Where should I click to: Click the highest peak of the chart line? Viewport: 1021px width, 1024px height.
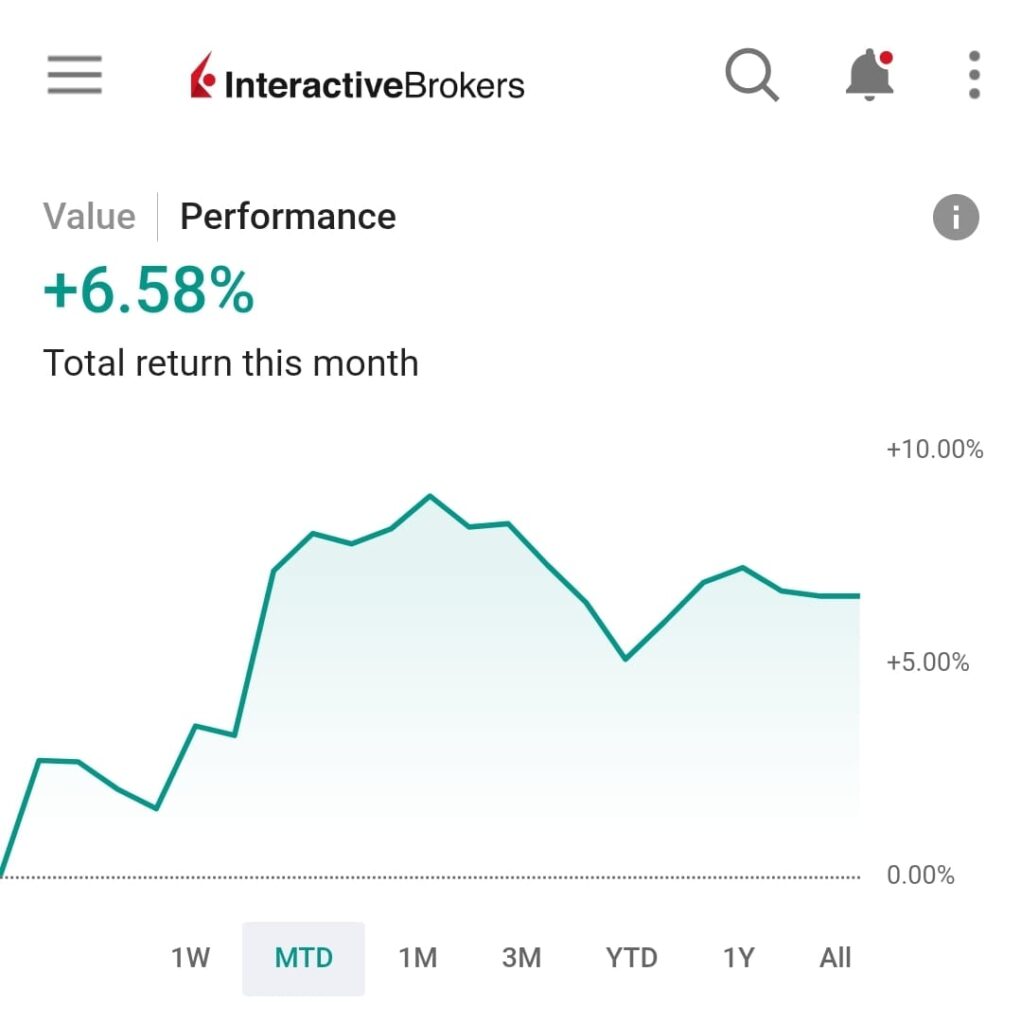click(x=430, y=496)
